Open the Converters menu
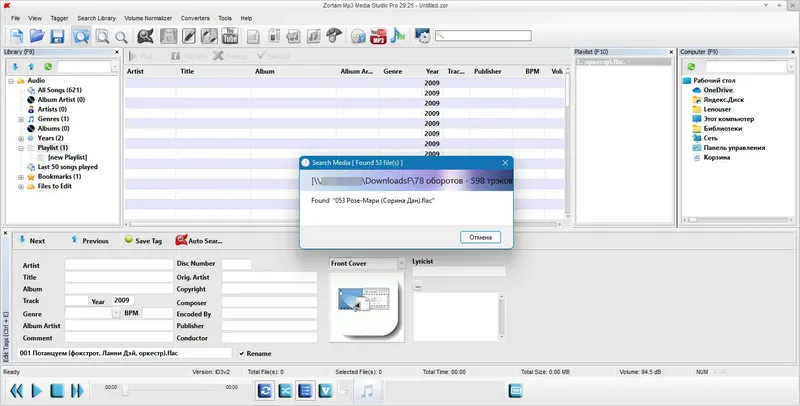800x406 pixels. pos(195,18)
